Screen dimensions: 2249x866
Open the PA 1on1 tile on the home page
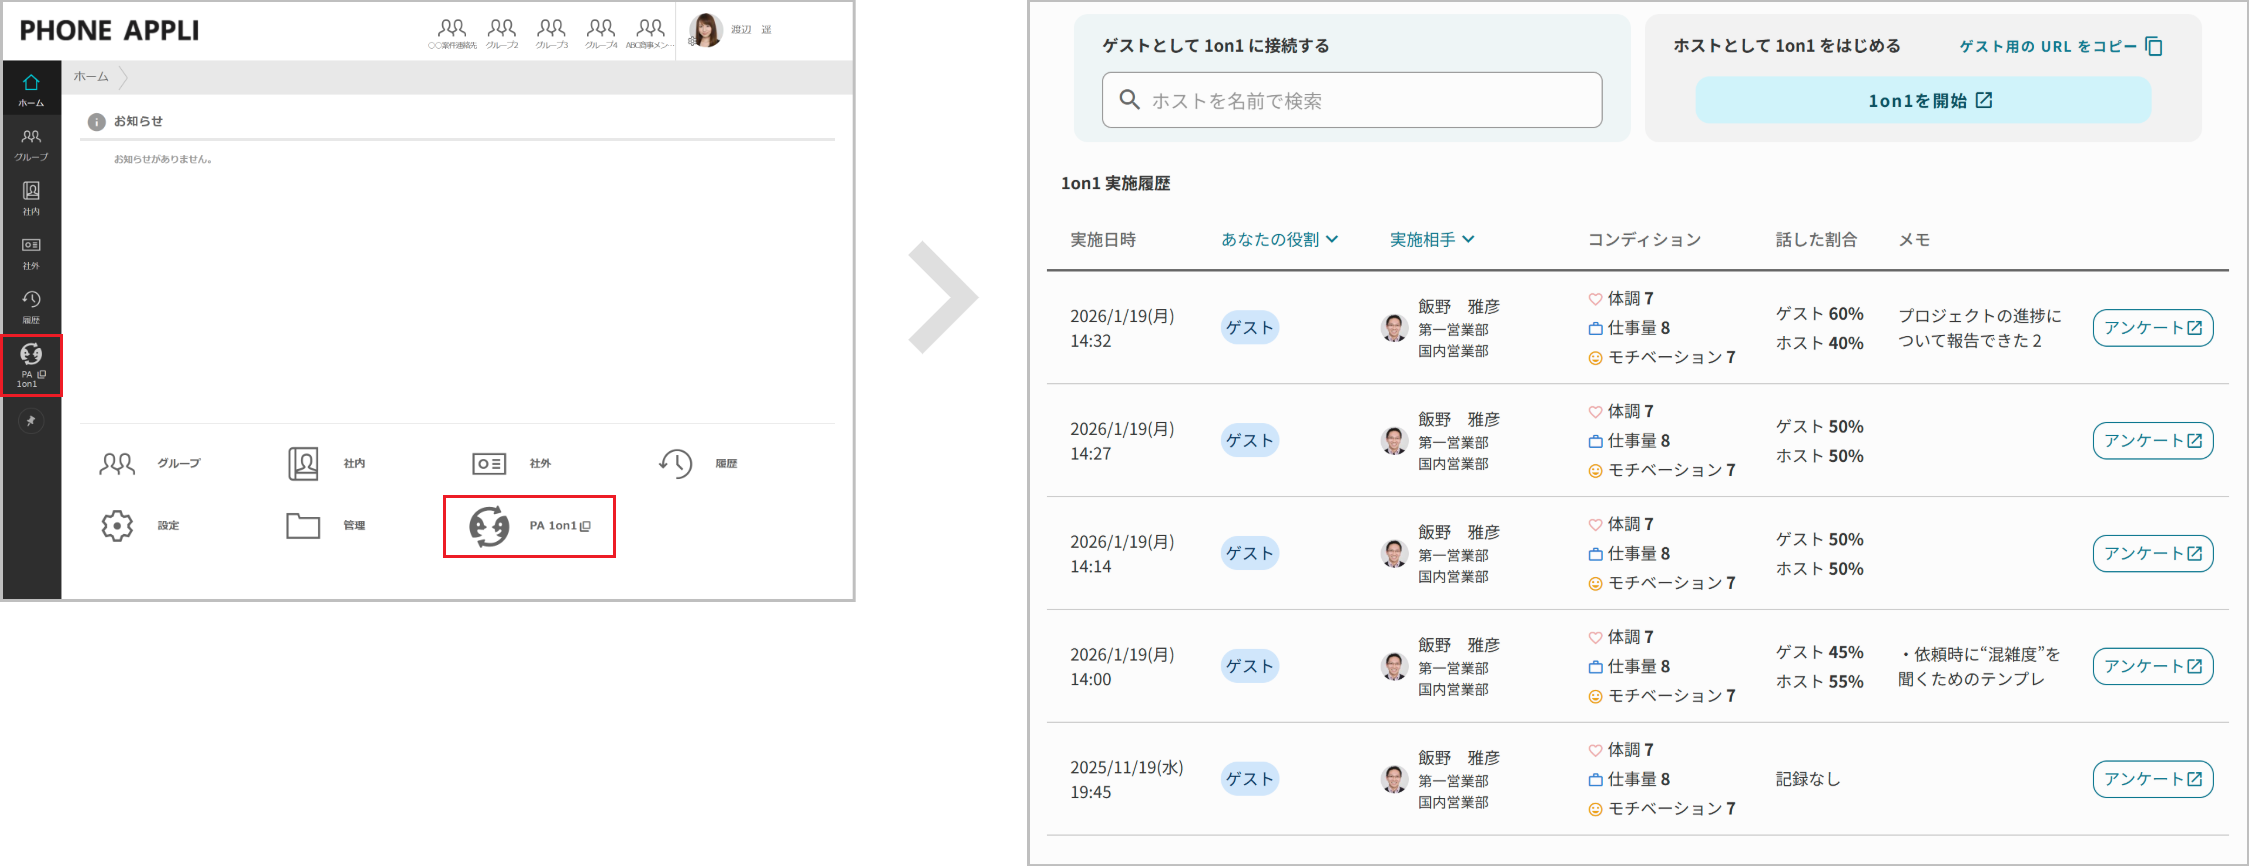point(529,526)
